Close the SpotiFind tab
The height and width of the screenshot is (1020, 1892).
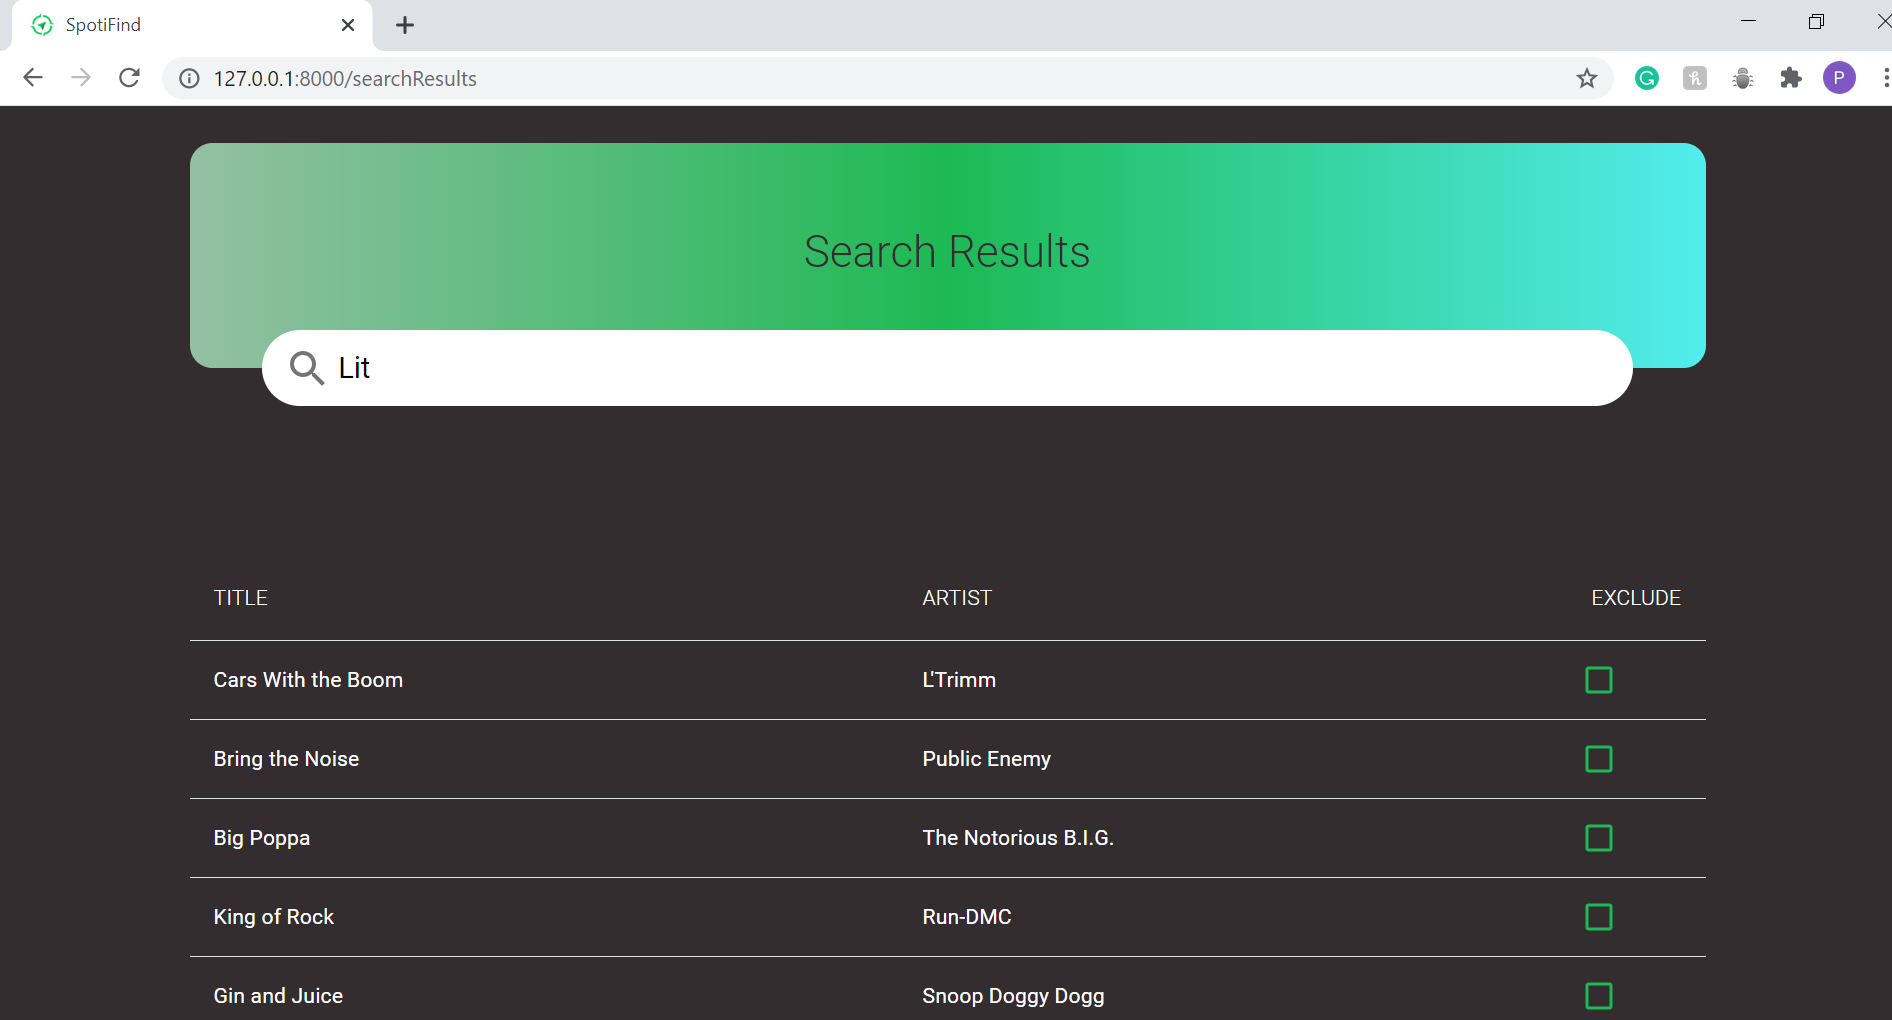pyautogui.click(x=348, y=25)
